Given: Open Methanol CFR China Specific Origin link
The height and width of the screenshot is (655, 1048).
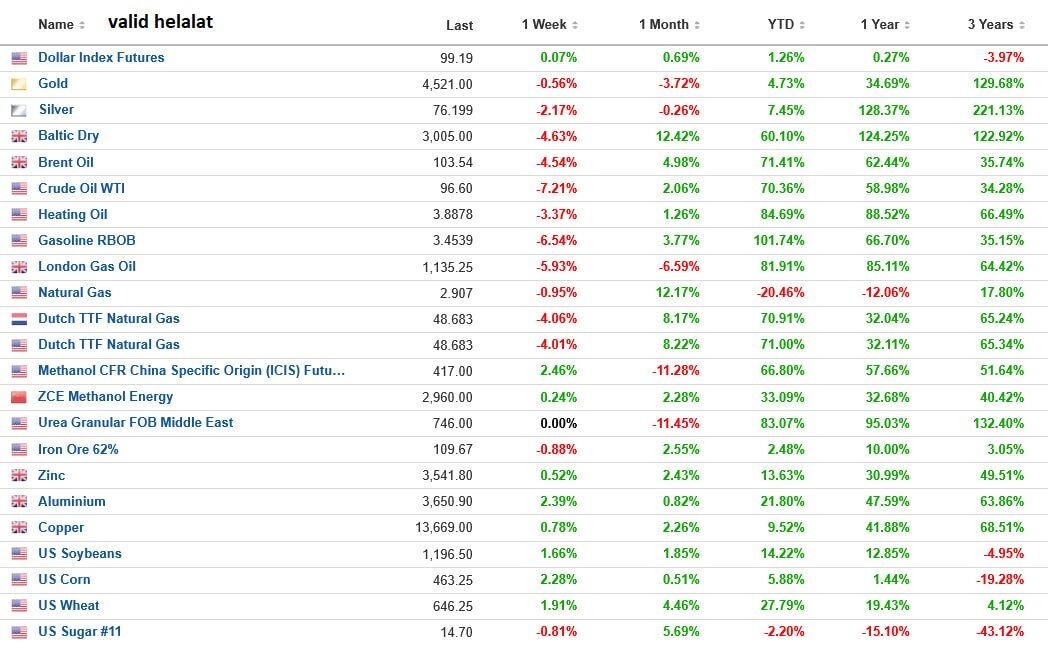Looking at the screenshot, I should pos(192,370).
